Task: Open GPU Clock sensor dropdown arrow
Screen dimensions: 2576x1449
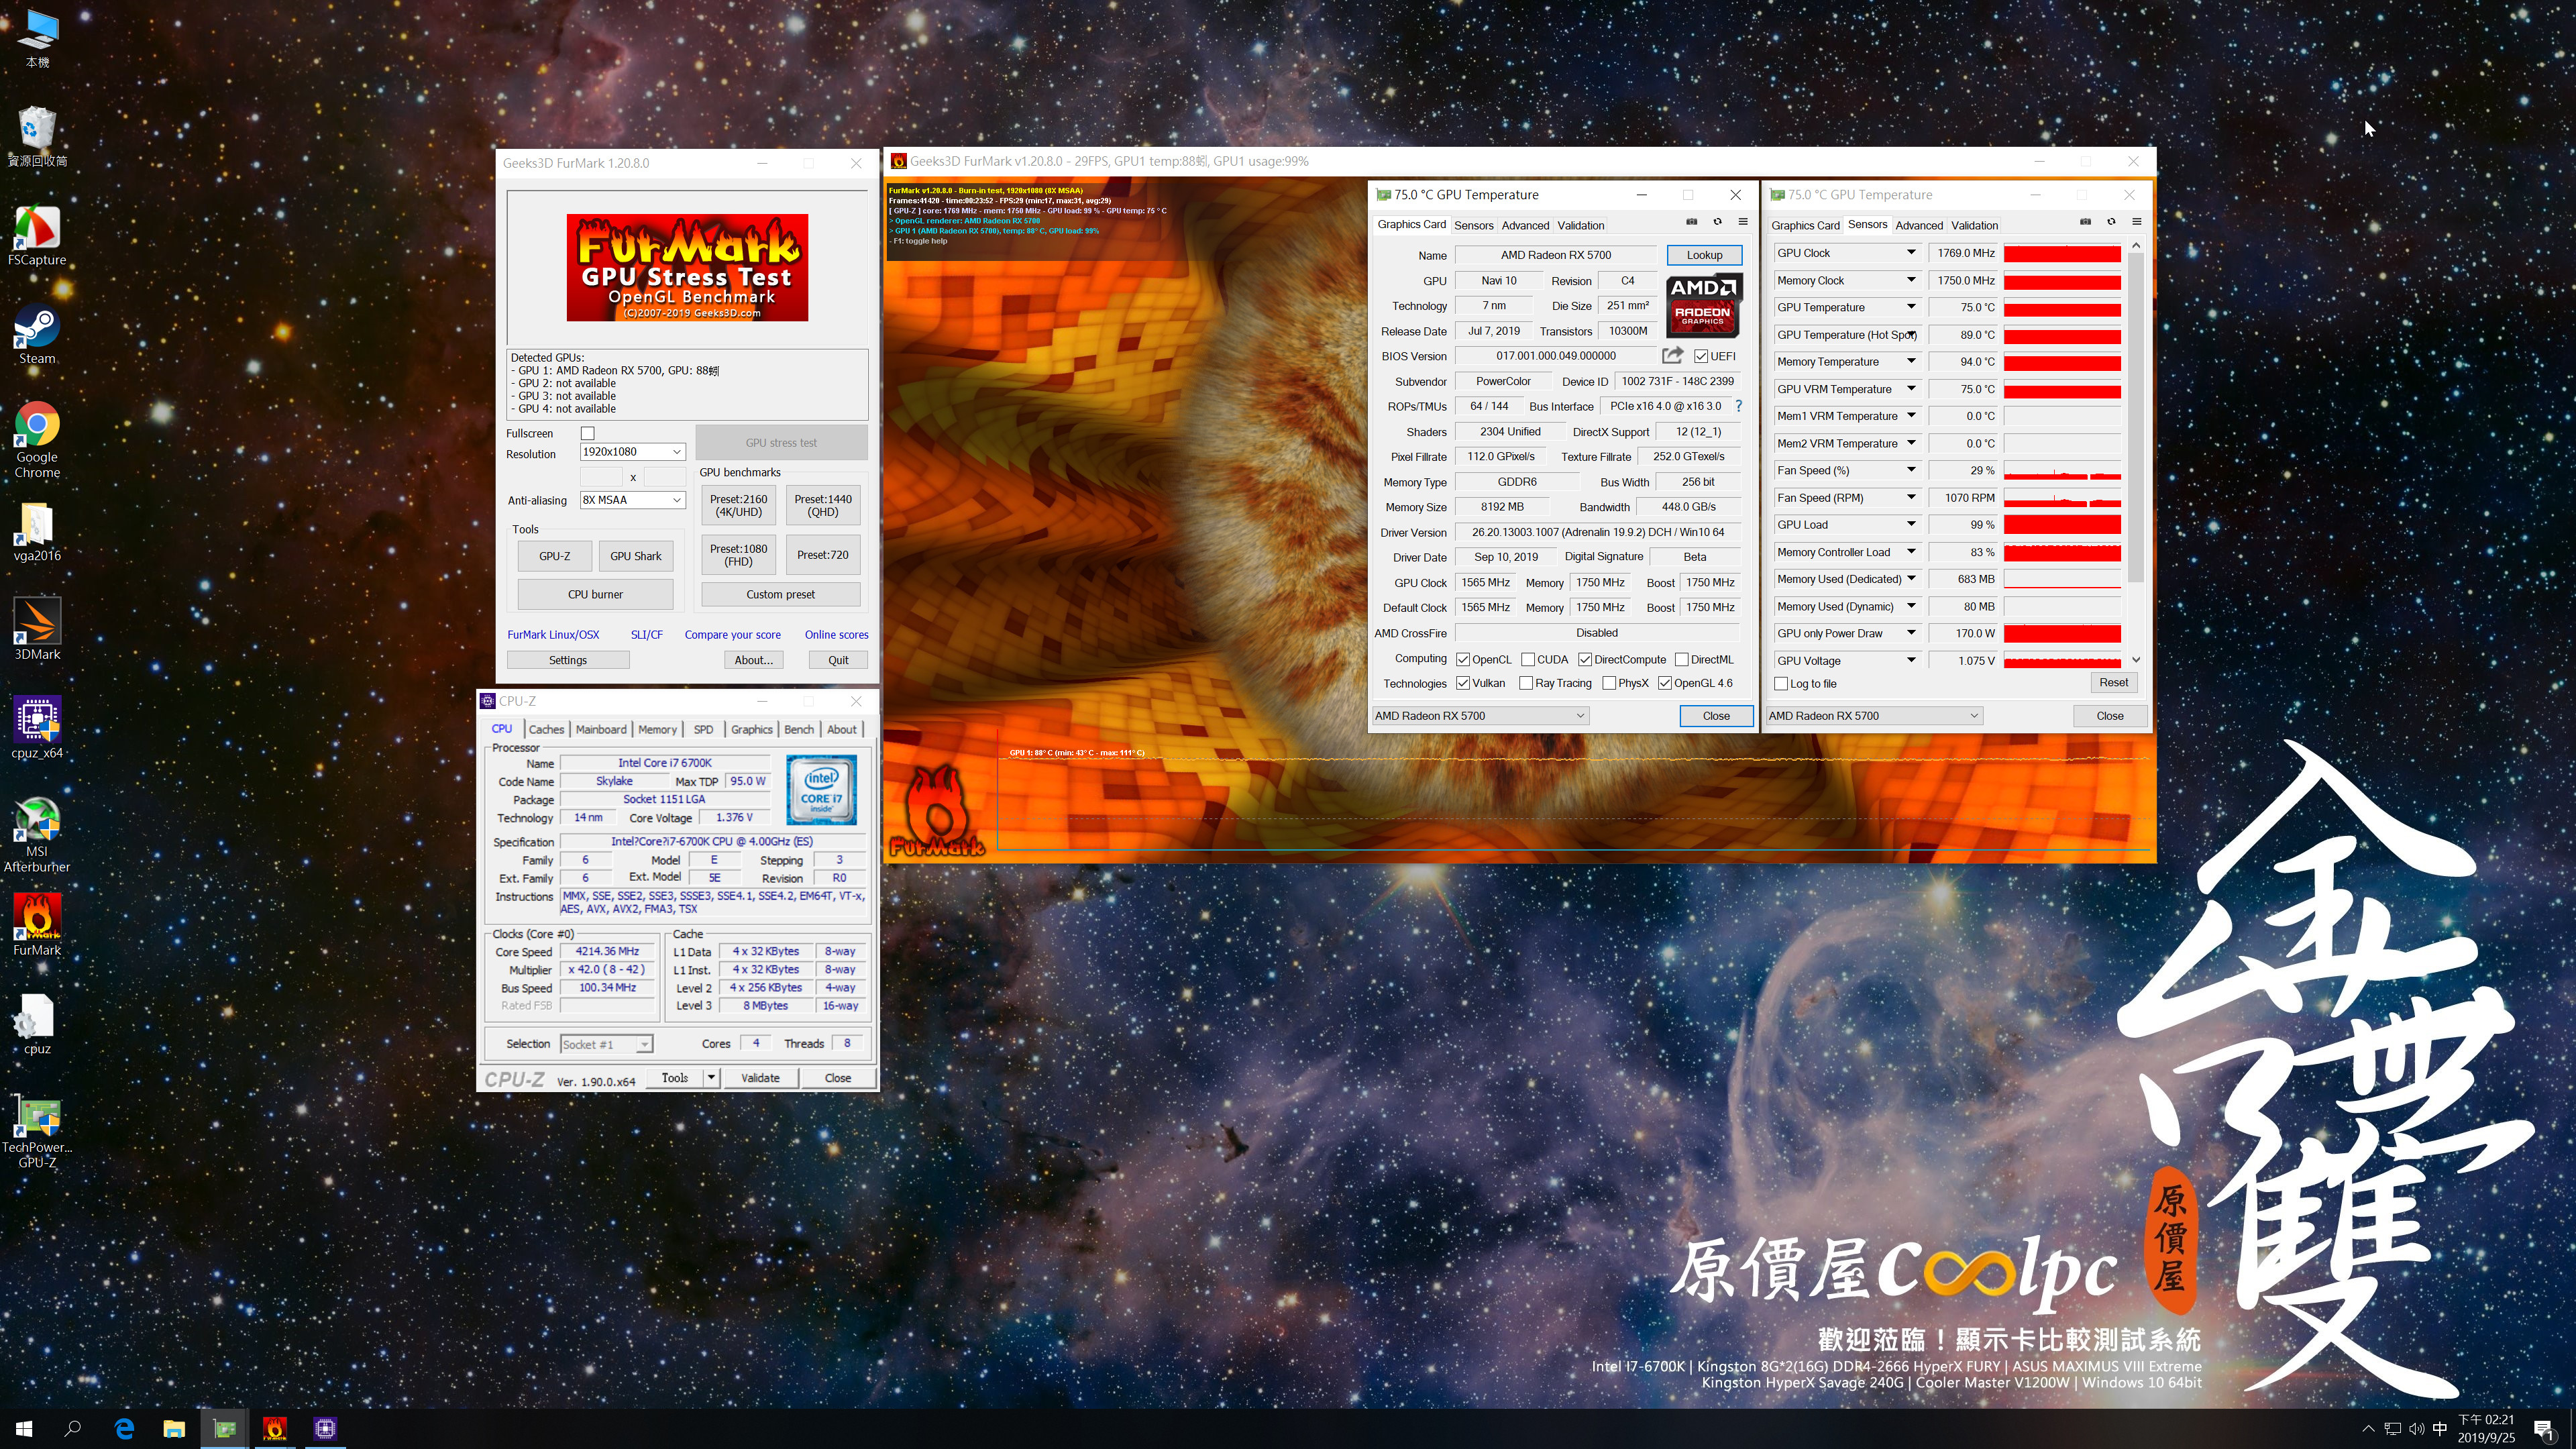Action: 1911,253
